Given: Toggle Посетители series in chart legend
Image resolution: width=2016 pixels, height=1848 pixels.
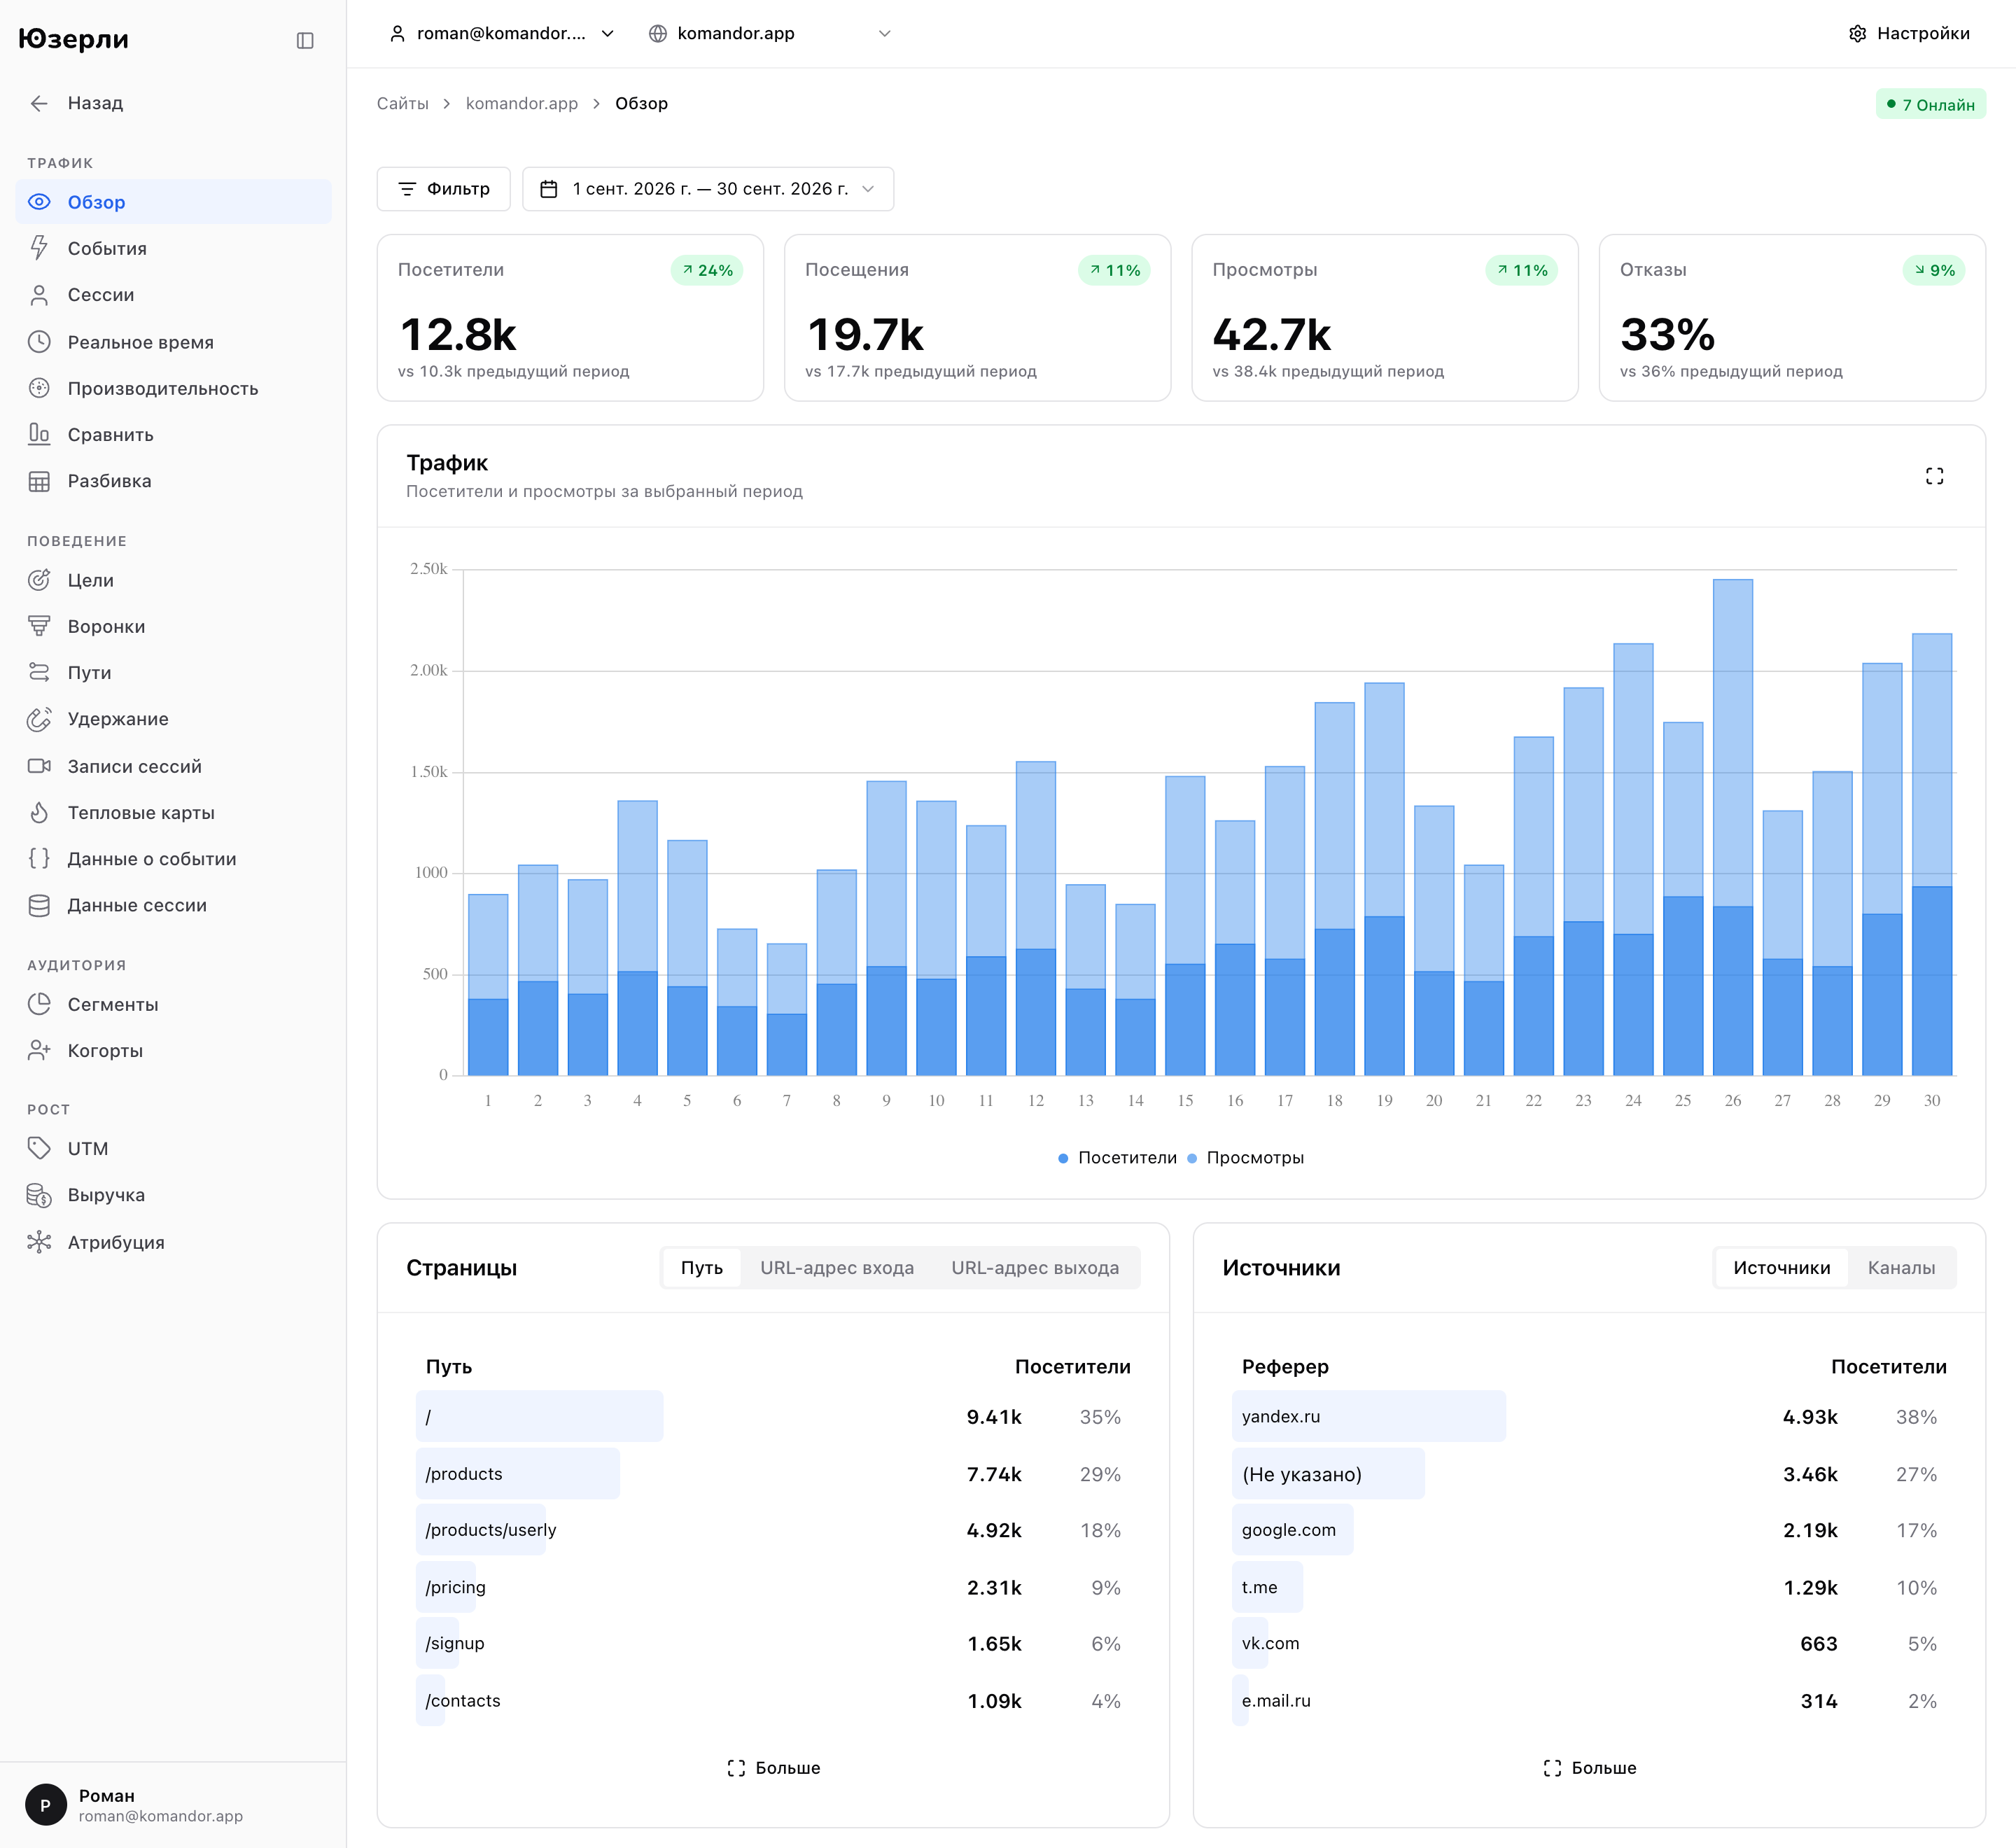Looking at the screenshot, I should click(x=1117, y=1157).
